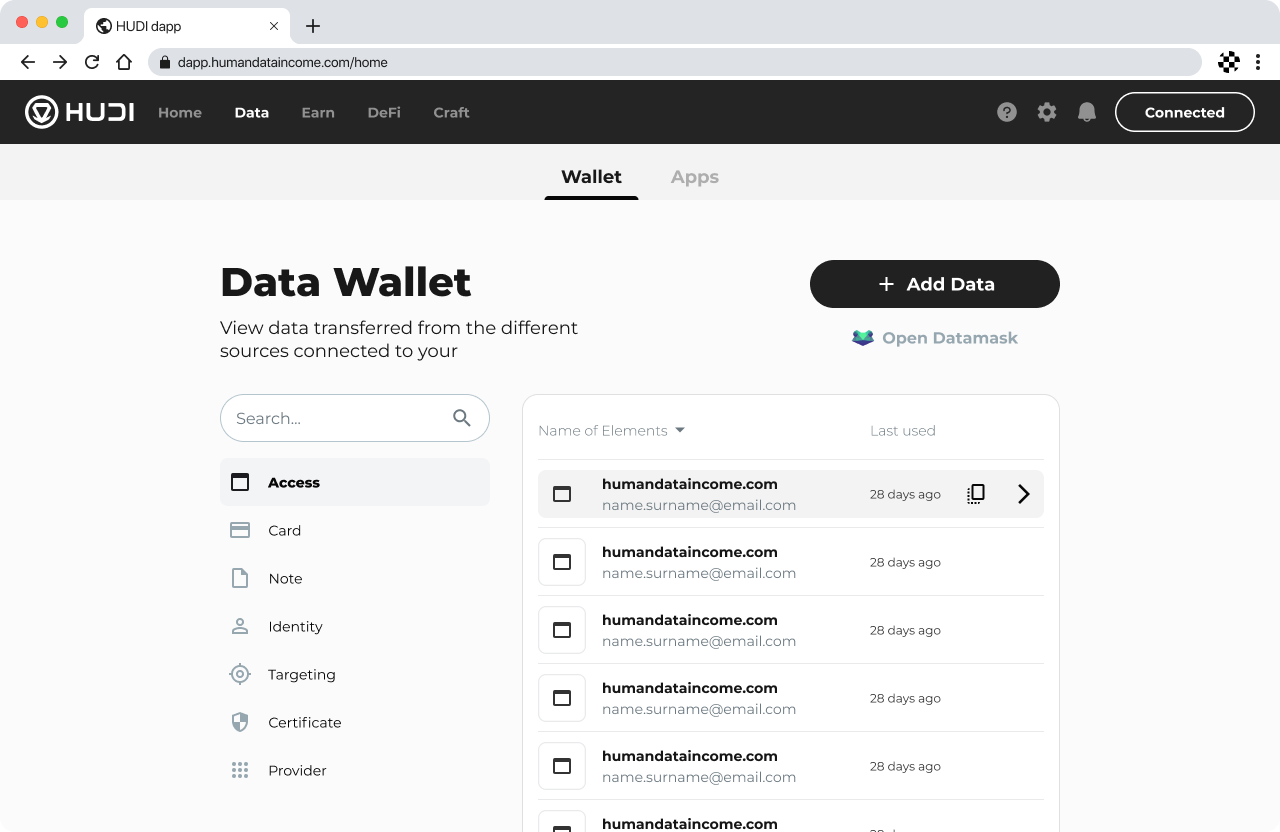Select the Targeting category
The width and height of the screenshot is (1280, 832).
tap(301, 674)
